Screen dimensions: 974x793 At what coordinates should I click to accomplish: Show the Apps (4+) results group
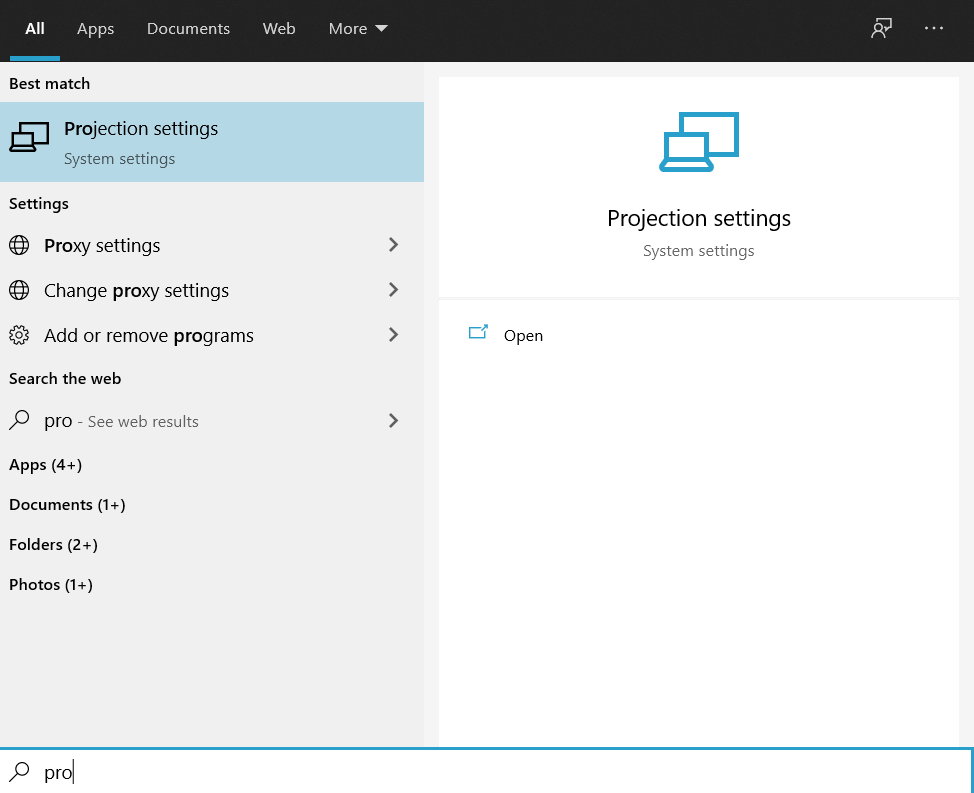pos(46,465)
